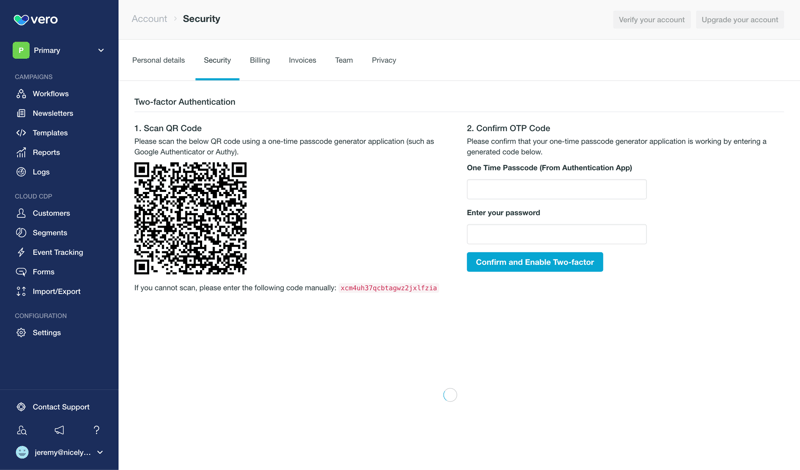Click the Segments pie icon
The height and width of the screenshot is (470, 800).
tap(21, 233)
